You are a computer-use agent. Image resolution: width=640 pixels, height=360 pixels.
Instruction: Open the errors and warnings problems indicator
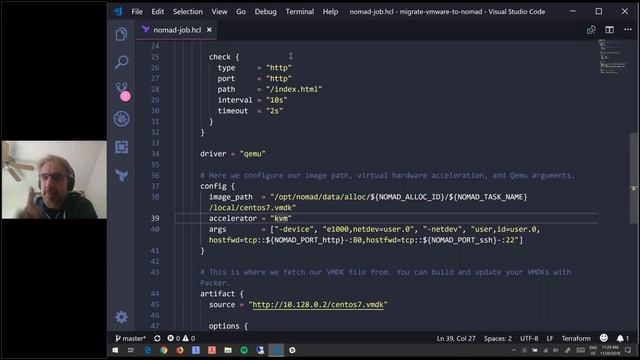click(181, 338)
